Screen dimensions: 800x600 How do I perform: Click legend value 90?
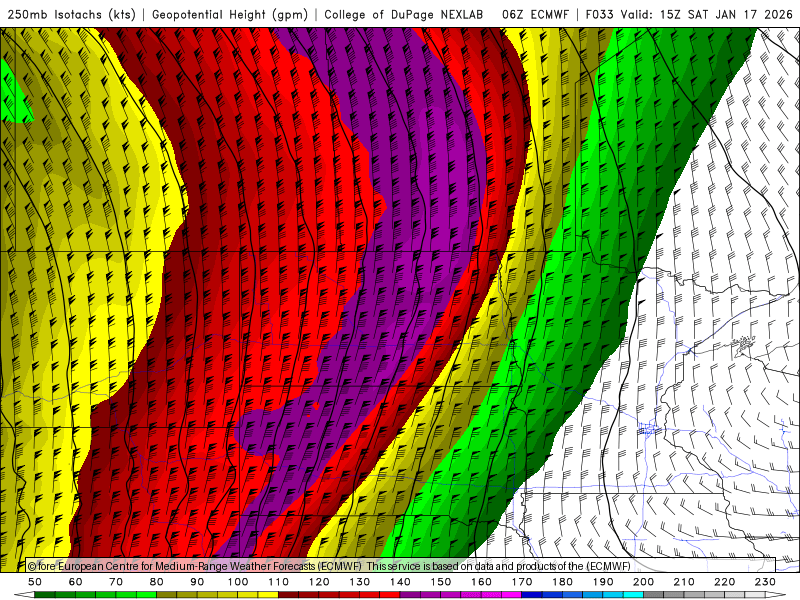tap(197, 582)
